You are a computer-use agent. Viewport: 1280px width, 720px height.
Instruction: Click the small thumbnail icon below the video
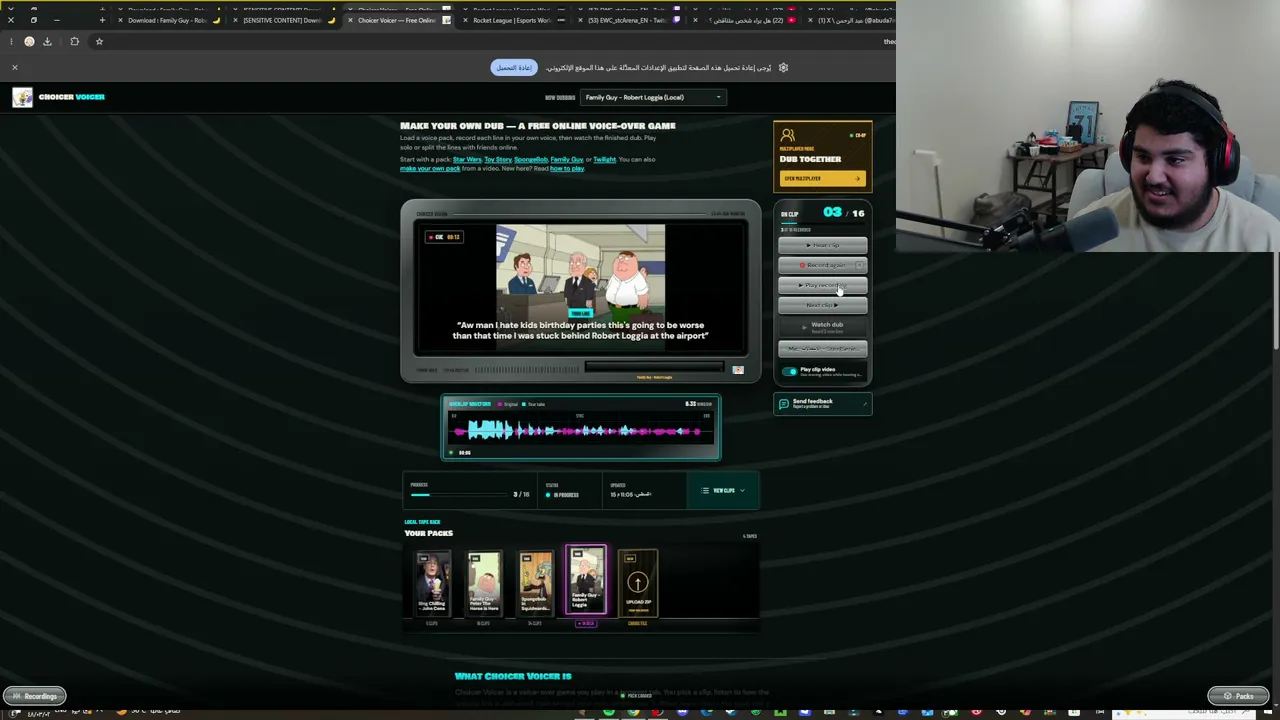(x=738, y=370)
